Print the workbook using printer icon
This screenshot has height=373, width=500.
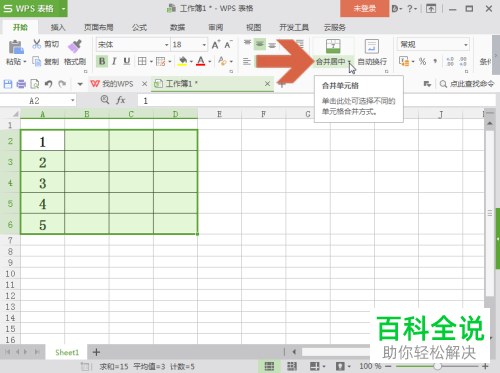click(x=21, y=84)
